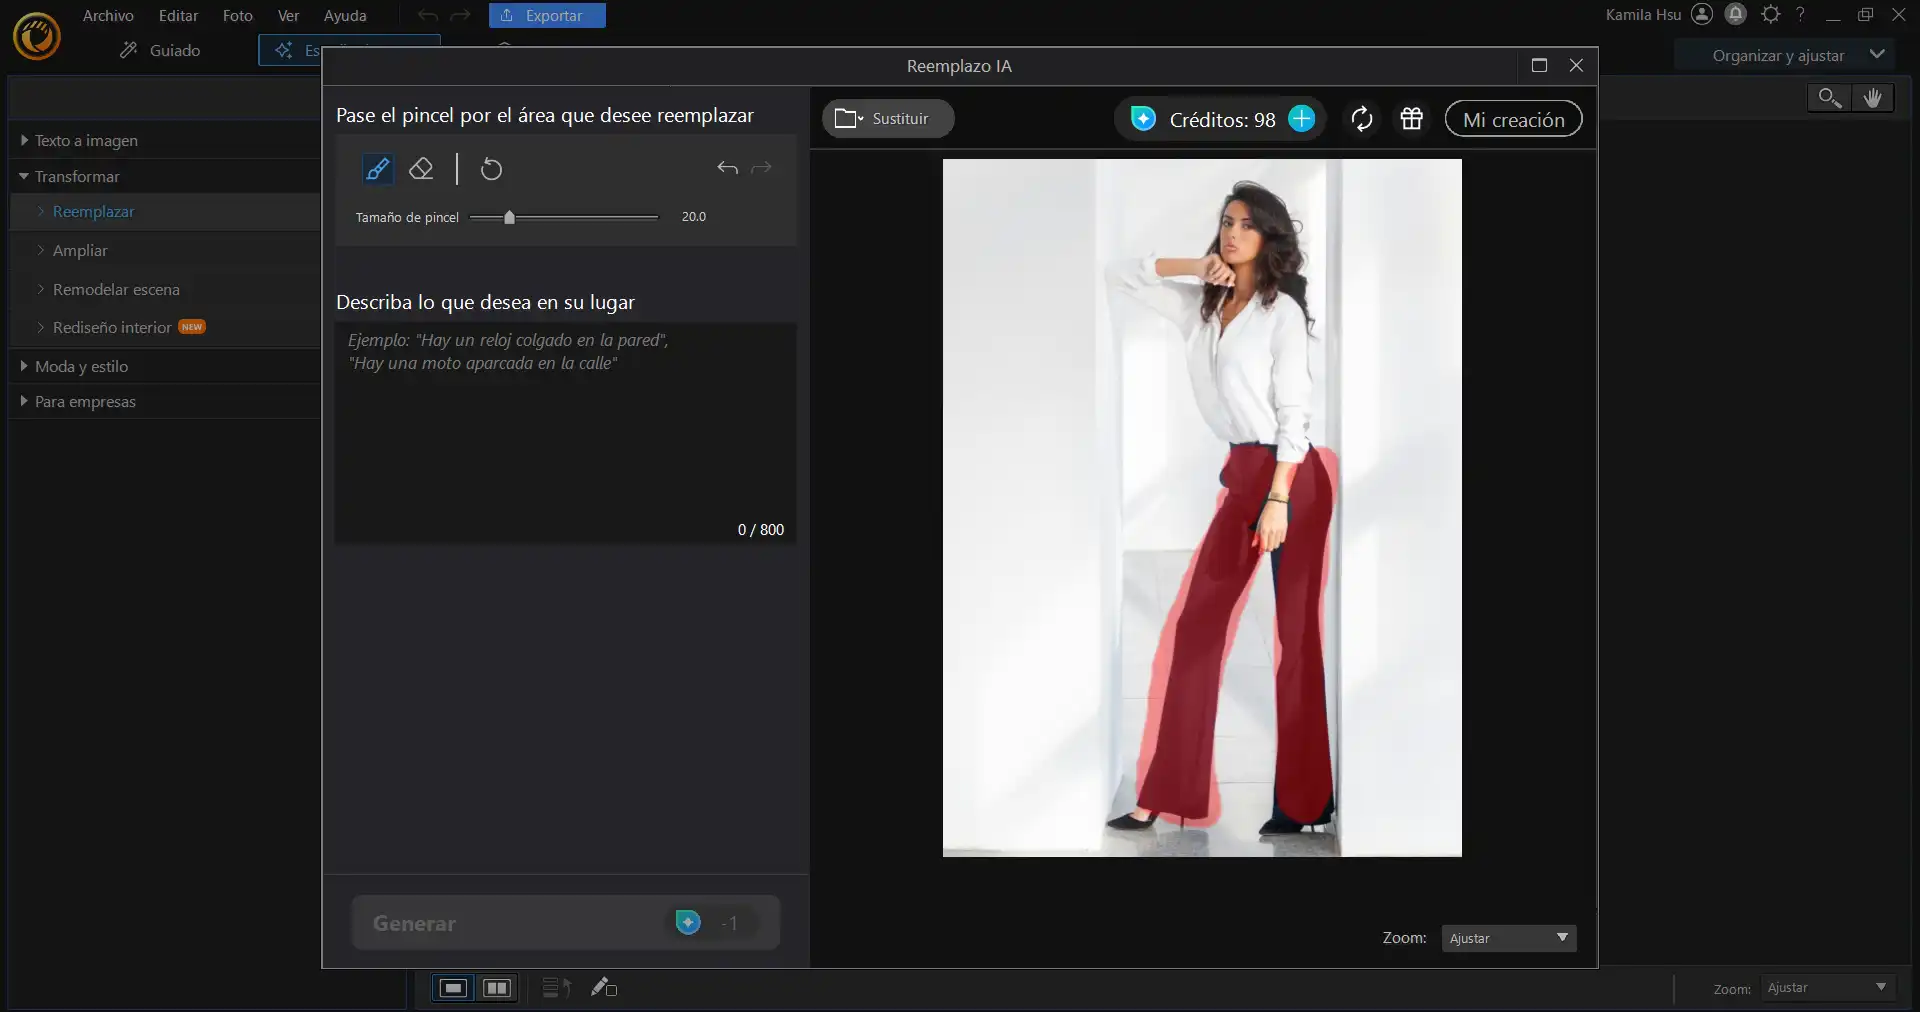
Task: Switch to single view mode
Action: (x=453, y=988)
